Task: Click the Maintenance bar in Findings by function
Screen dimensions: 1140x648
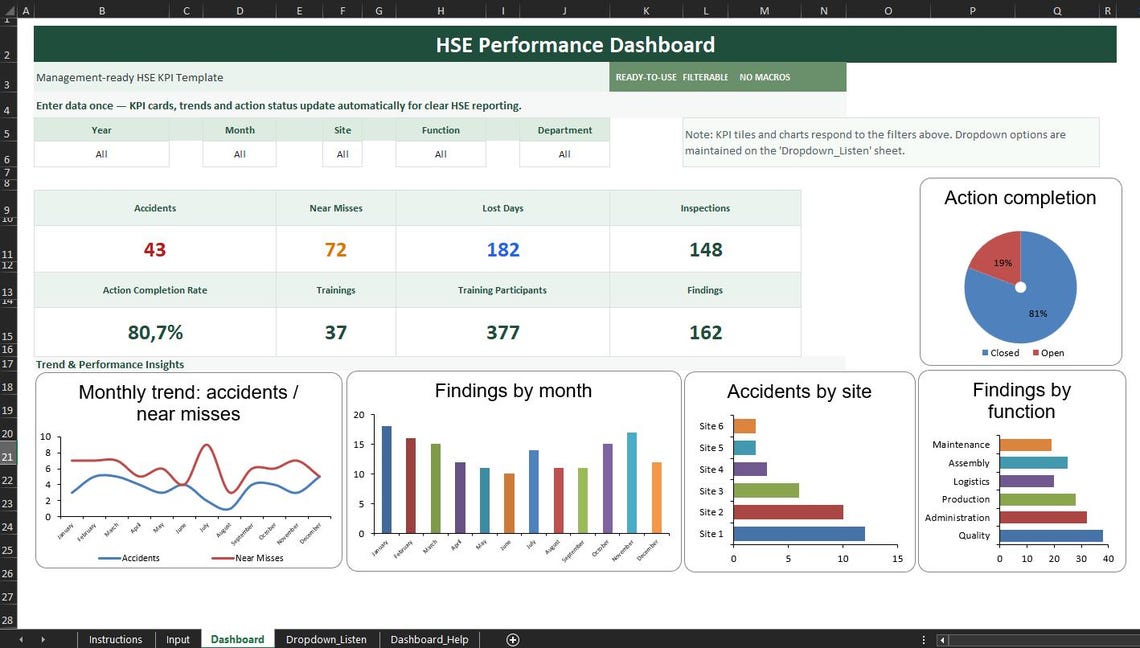Action: coord(1025,444)
